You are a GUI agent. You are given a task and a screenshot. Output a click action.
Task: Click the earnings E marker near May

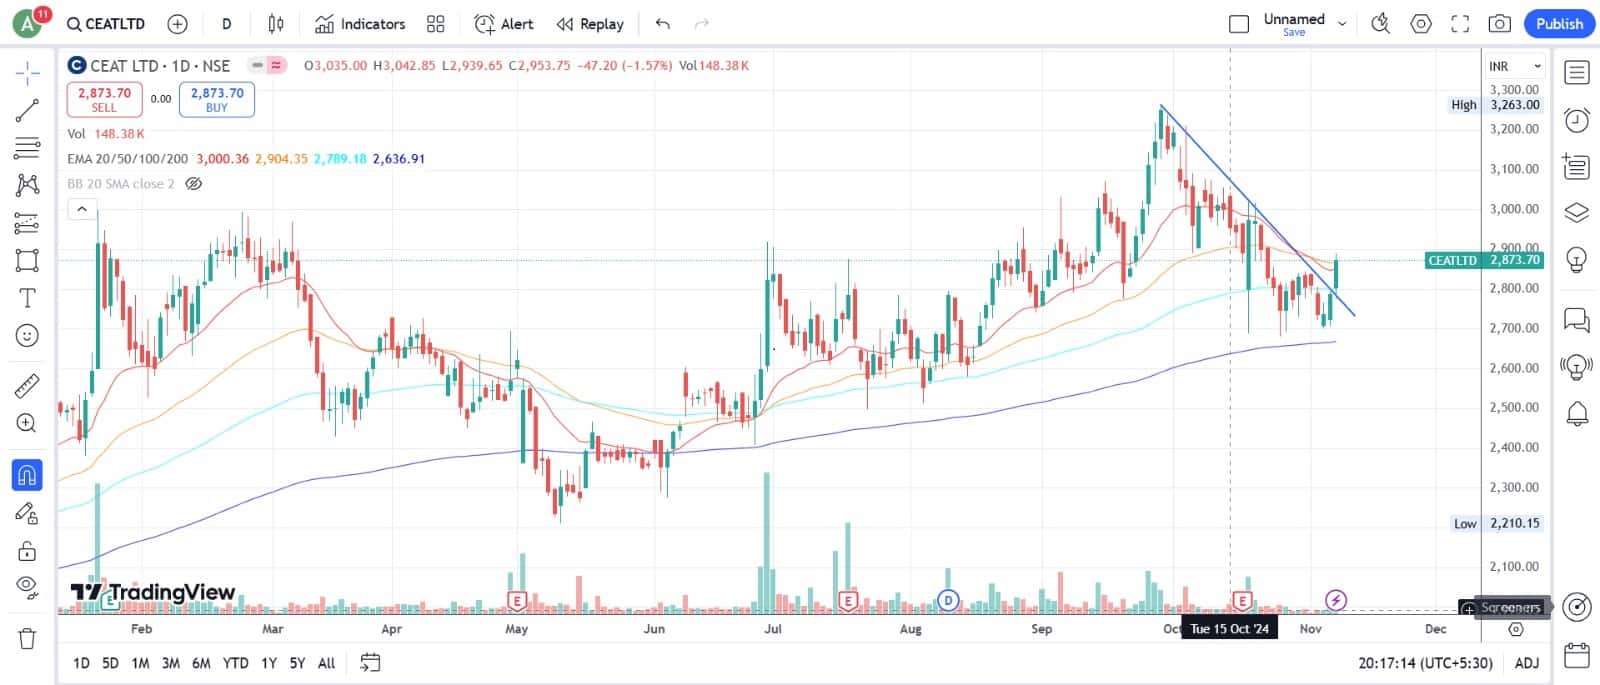[x=517, y=601]
